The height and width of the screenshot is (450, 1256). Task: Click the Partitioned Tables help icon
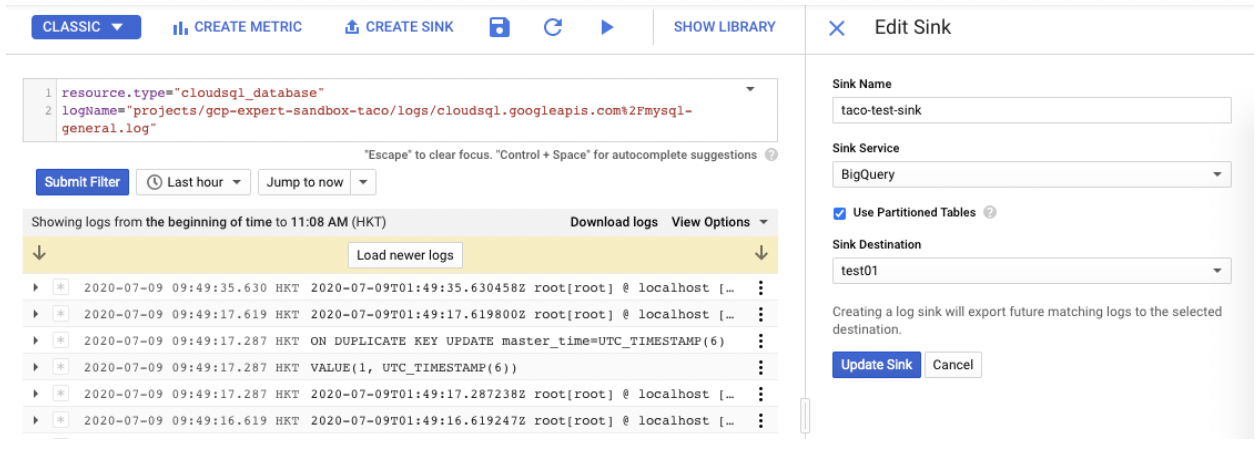(989, 213)
